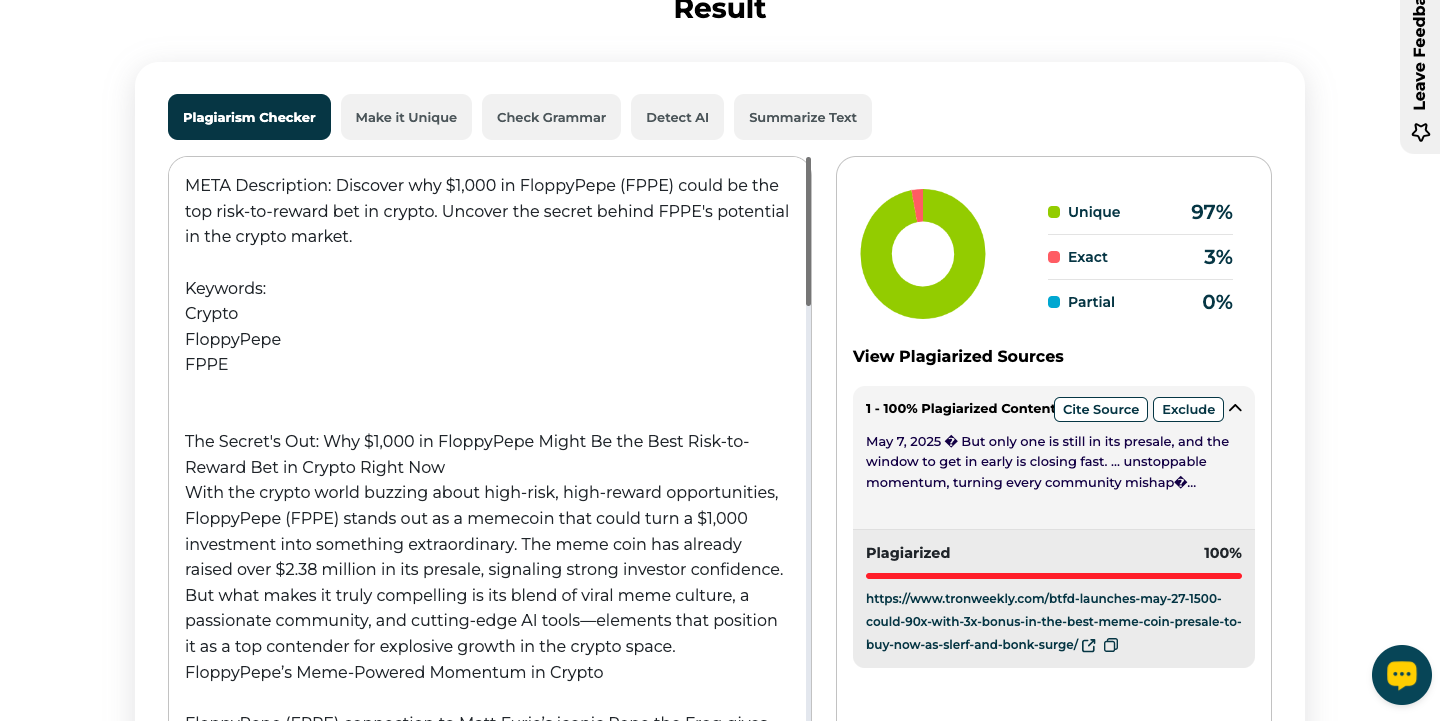Go to the Detect AI tab
The width and height of the screenshot is (1440, 721).
tap(677, 117)
